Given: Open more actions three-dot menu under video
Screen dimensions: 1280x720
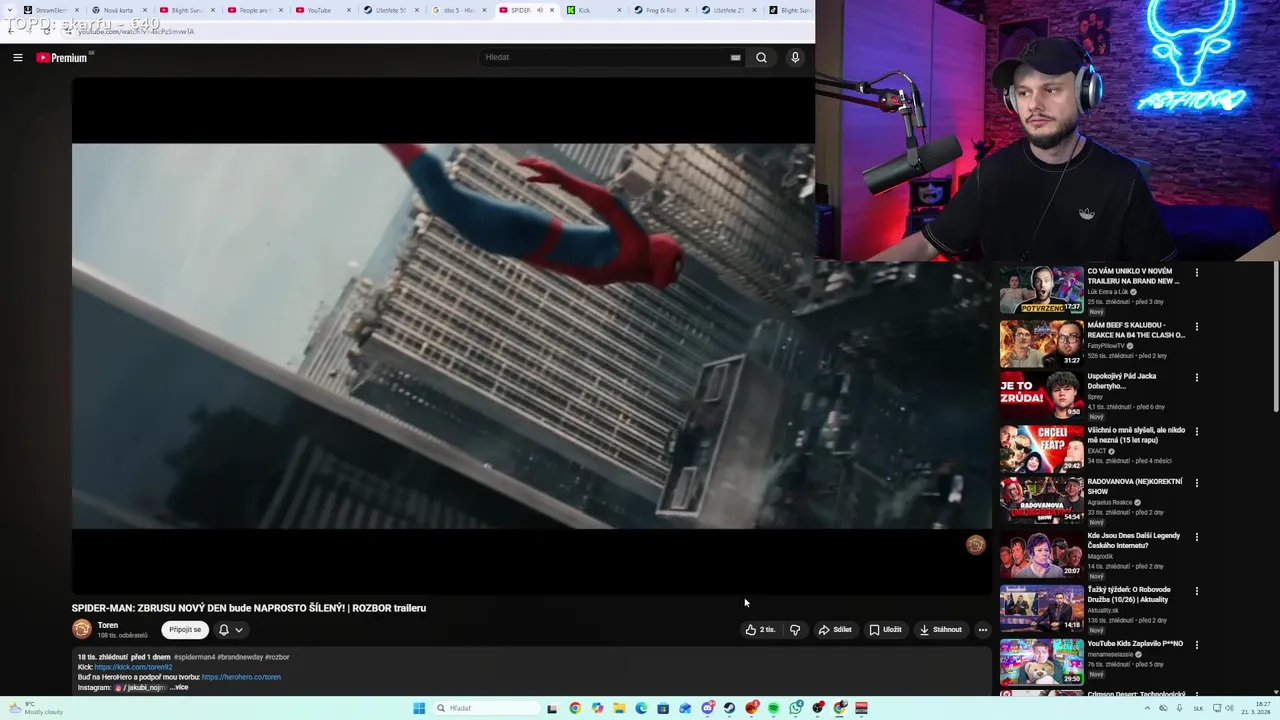Looking at the screenshot, I should point(983,630).
